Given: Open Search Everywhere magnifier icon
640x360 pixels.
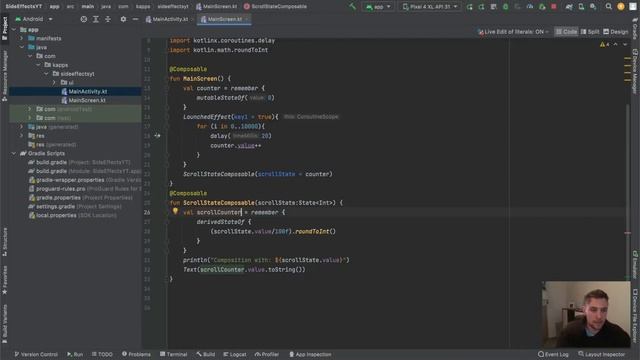Looking at the screenshot, I should [609, 7].
